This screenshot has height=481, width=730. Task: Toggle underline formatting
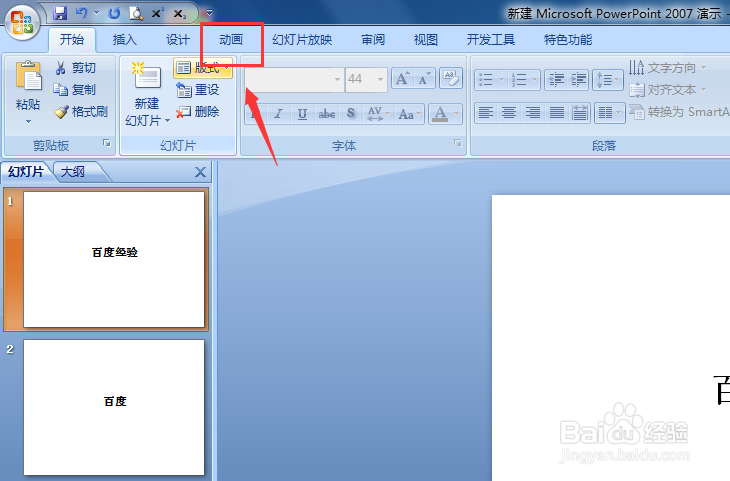[x=303, y=114]
